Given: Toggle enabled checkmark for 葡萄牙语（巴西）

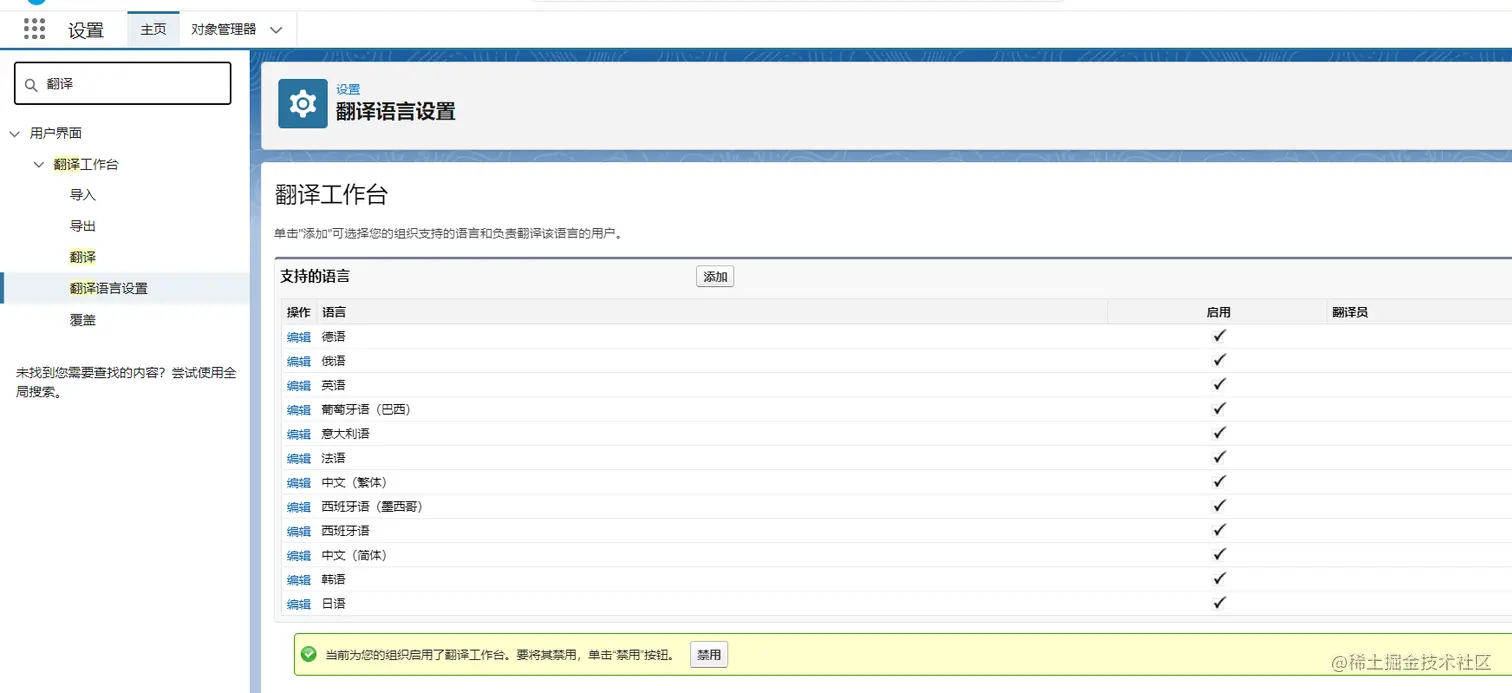Looking at the screenshot, I should click(x=1219, y=409).
